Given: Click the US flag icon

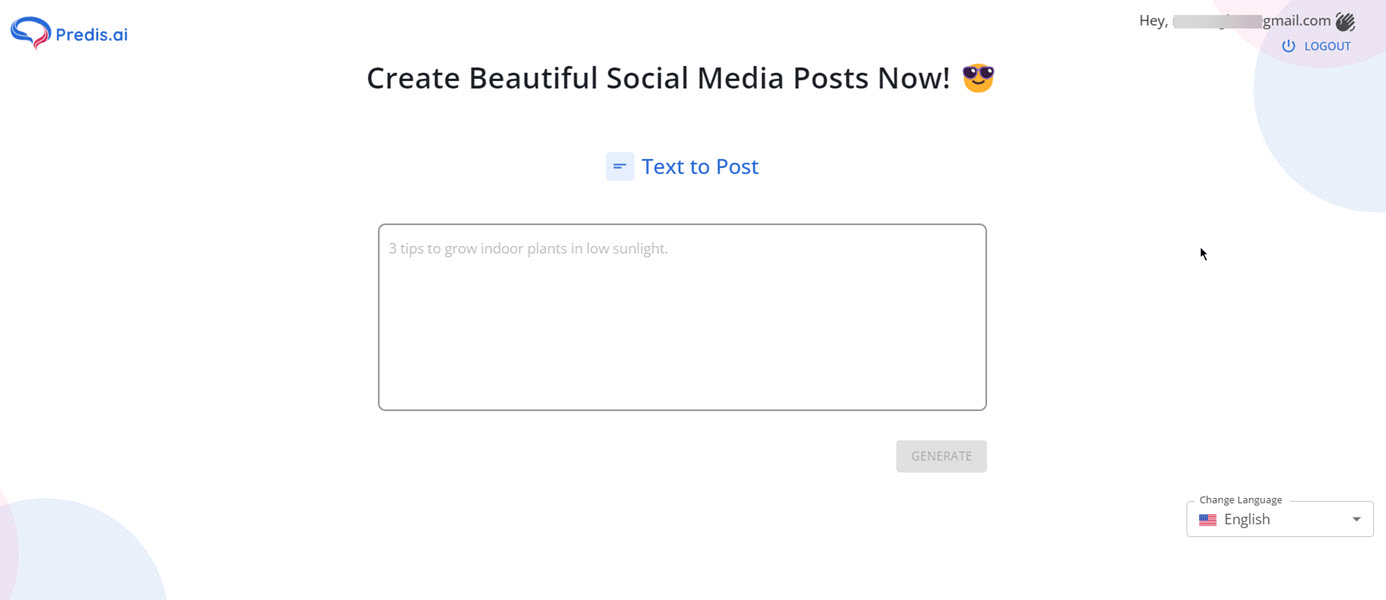Looking at the screenshot, I should pyautogui.click(x=1208, y=520).
